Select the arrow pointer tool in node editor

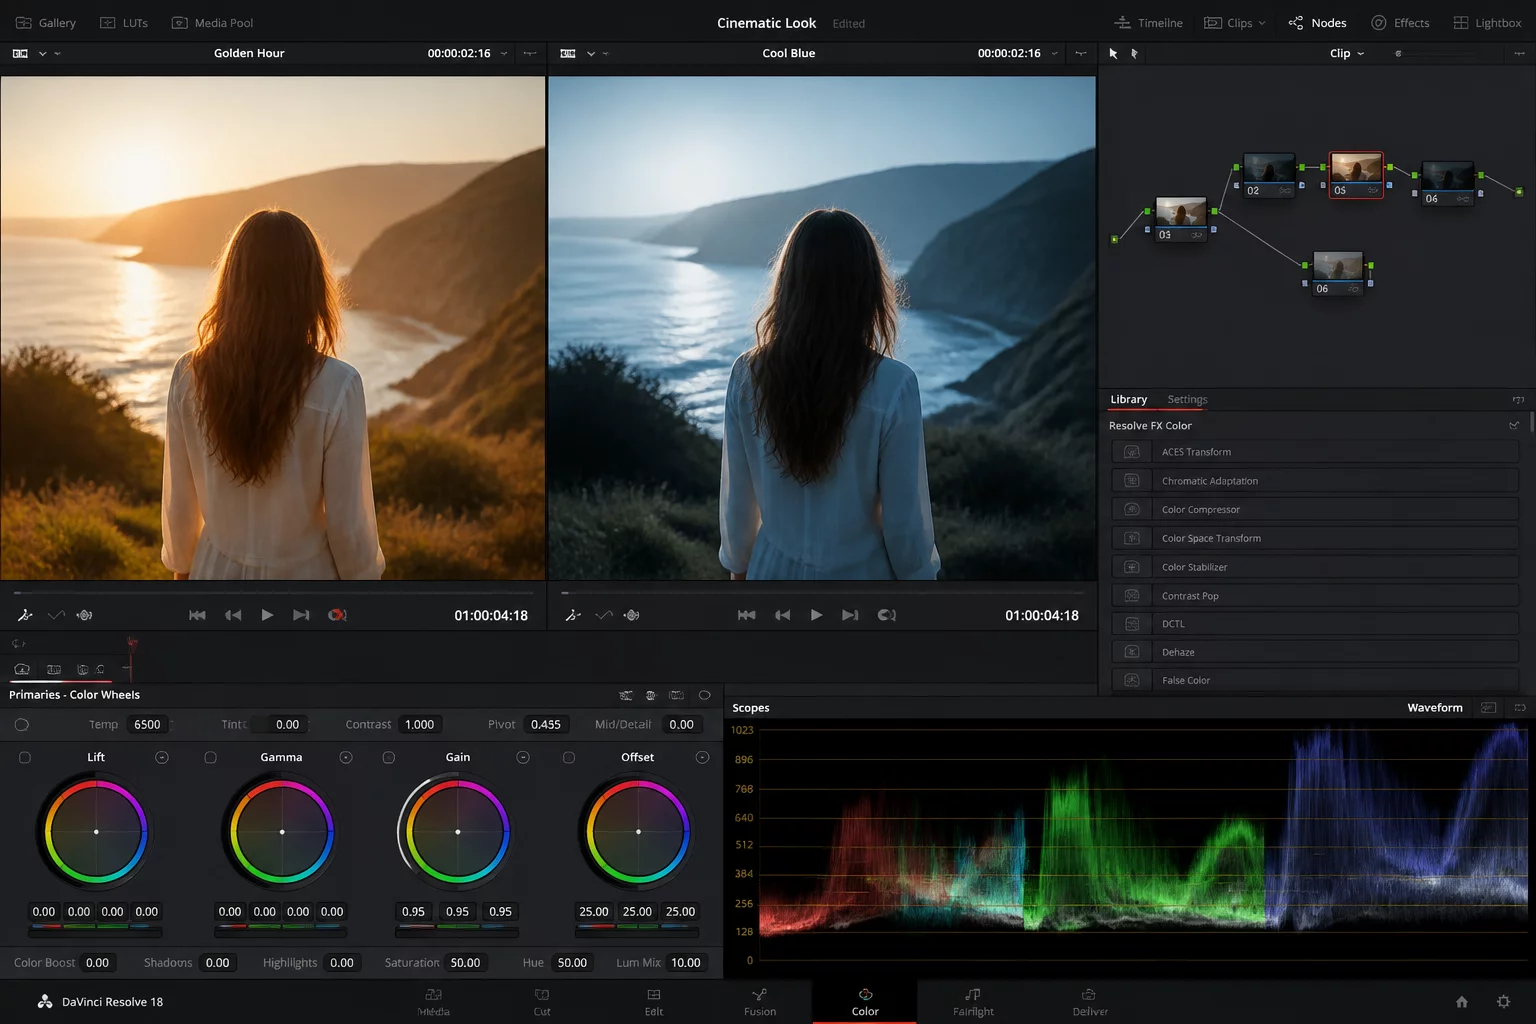(1113, 54)
